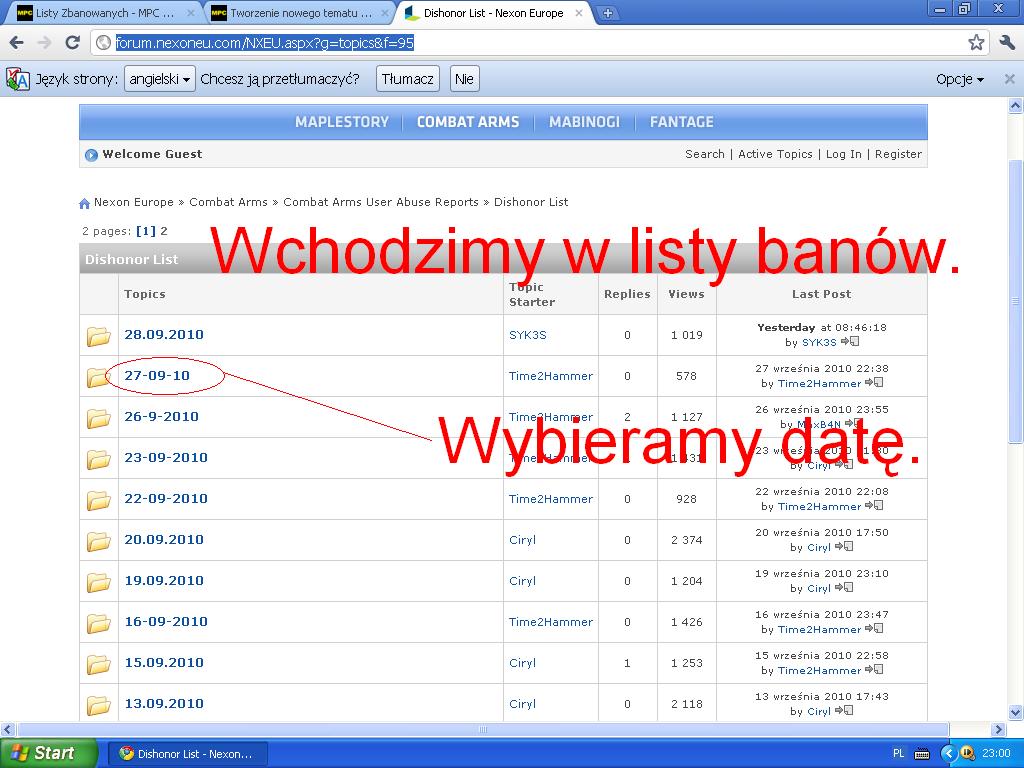Click the folder icon for topic 23-09-2010

point(99,459)
